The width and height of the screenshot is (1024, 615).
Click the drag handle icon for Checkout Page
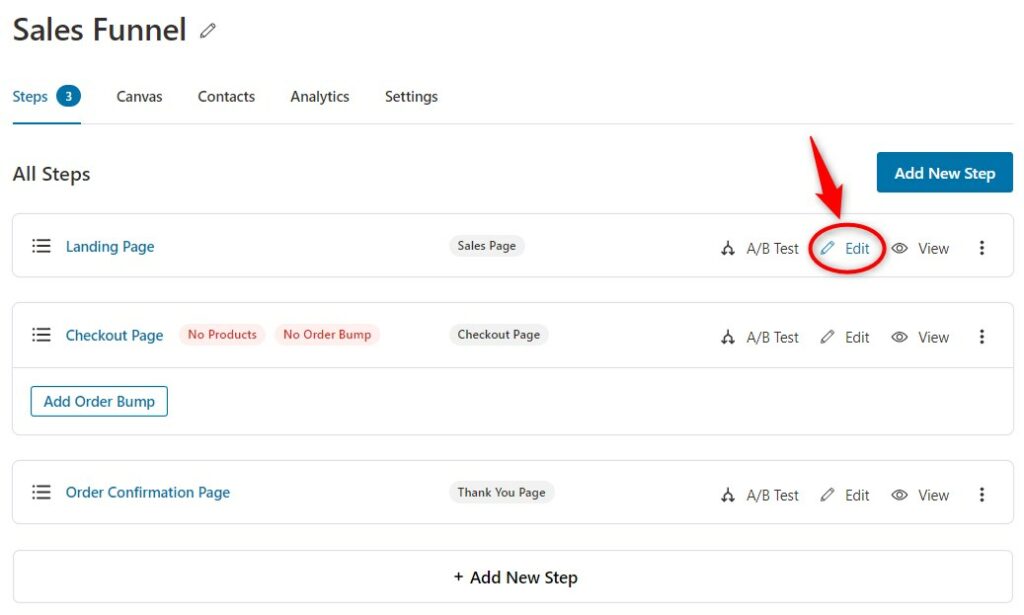(41, 335)
